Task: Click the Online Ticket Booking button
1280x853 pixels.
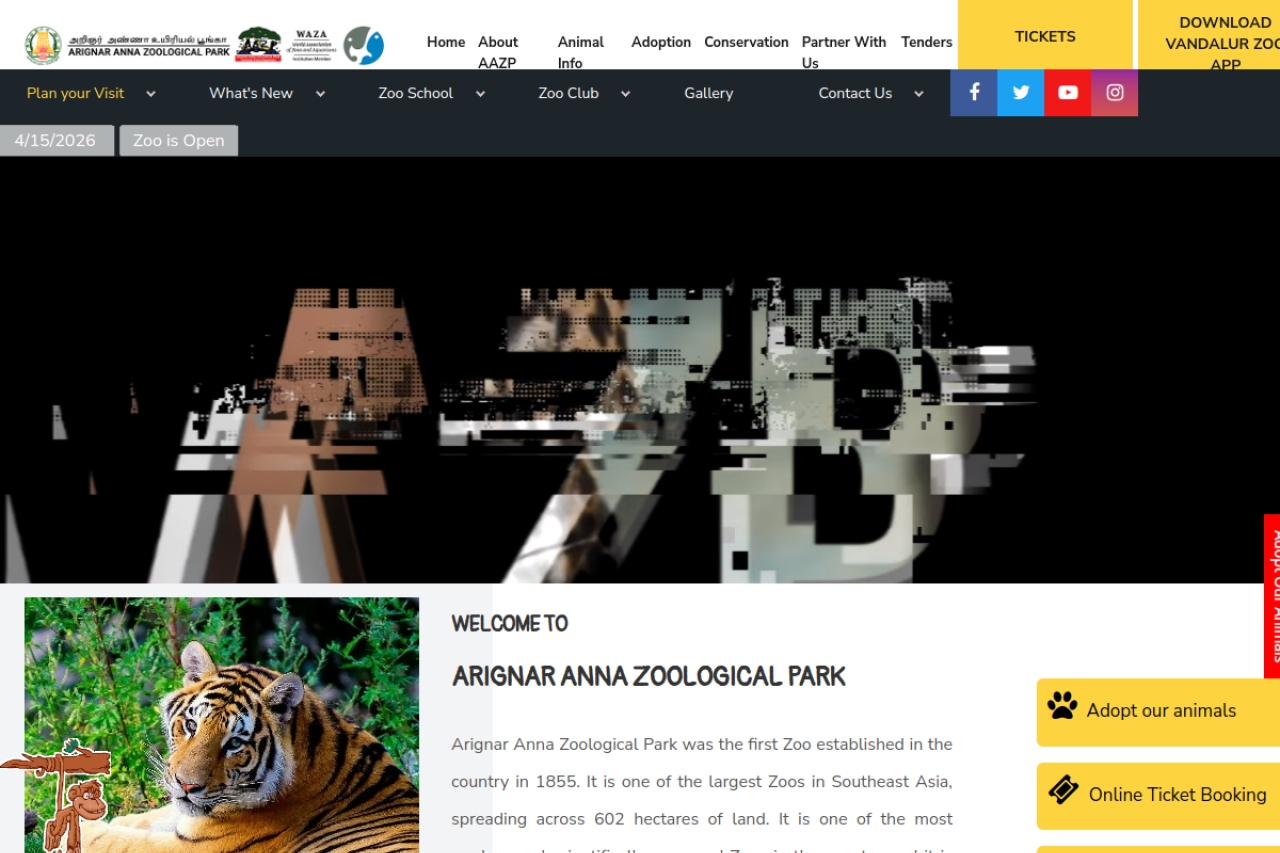Action: click(1158, 796)
